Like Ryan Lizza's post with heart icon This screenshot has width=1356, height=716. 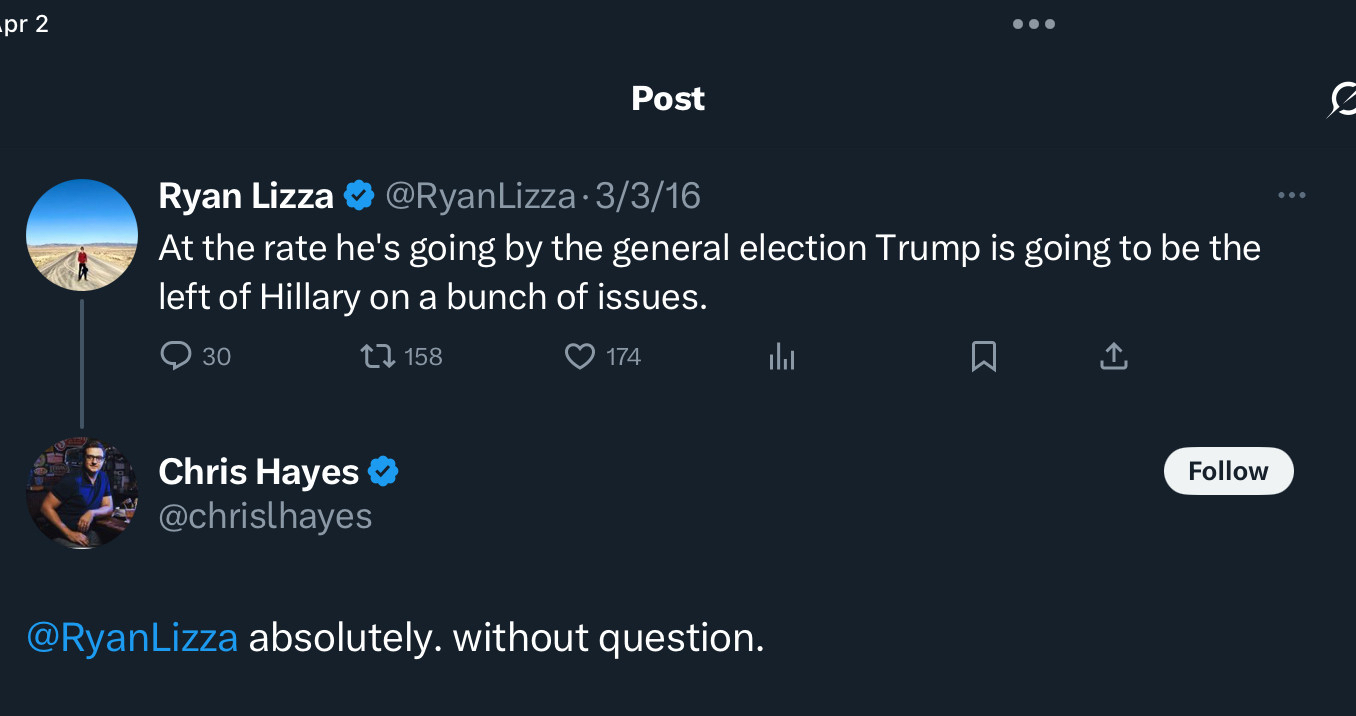pos(580,357)
